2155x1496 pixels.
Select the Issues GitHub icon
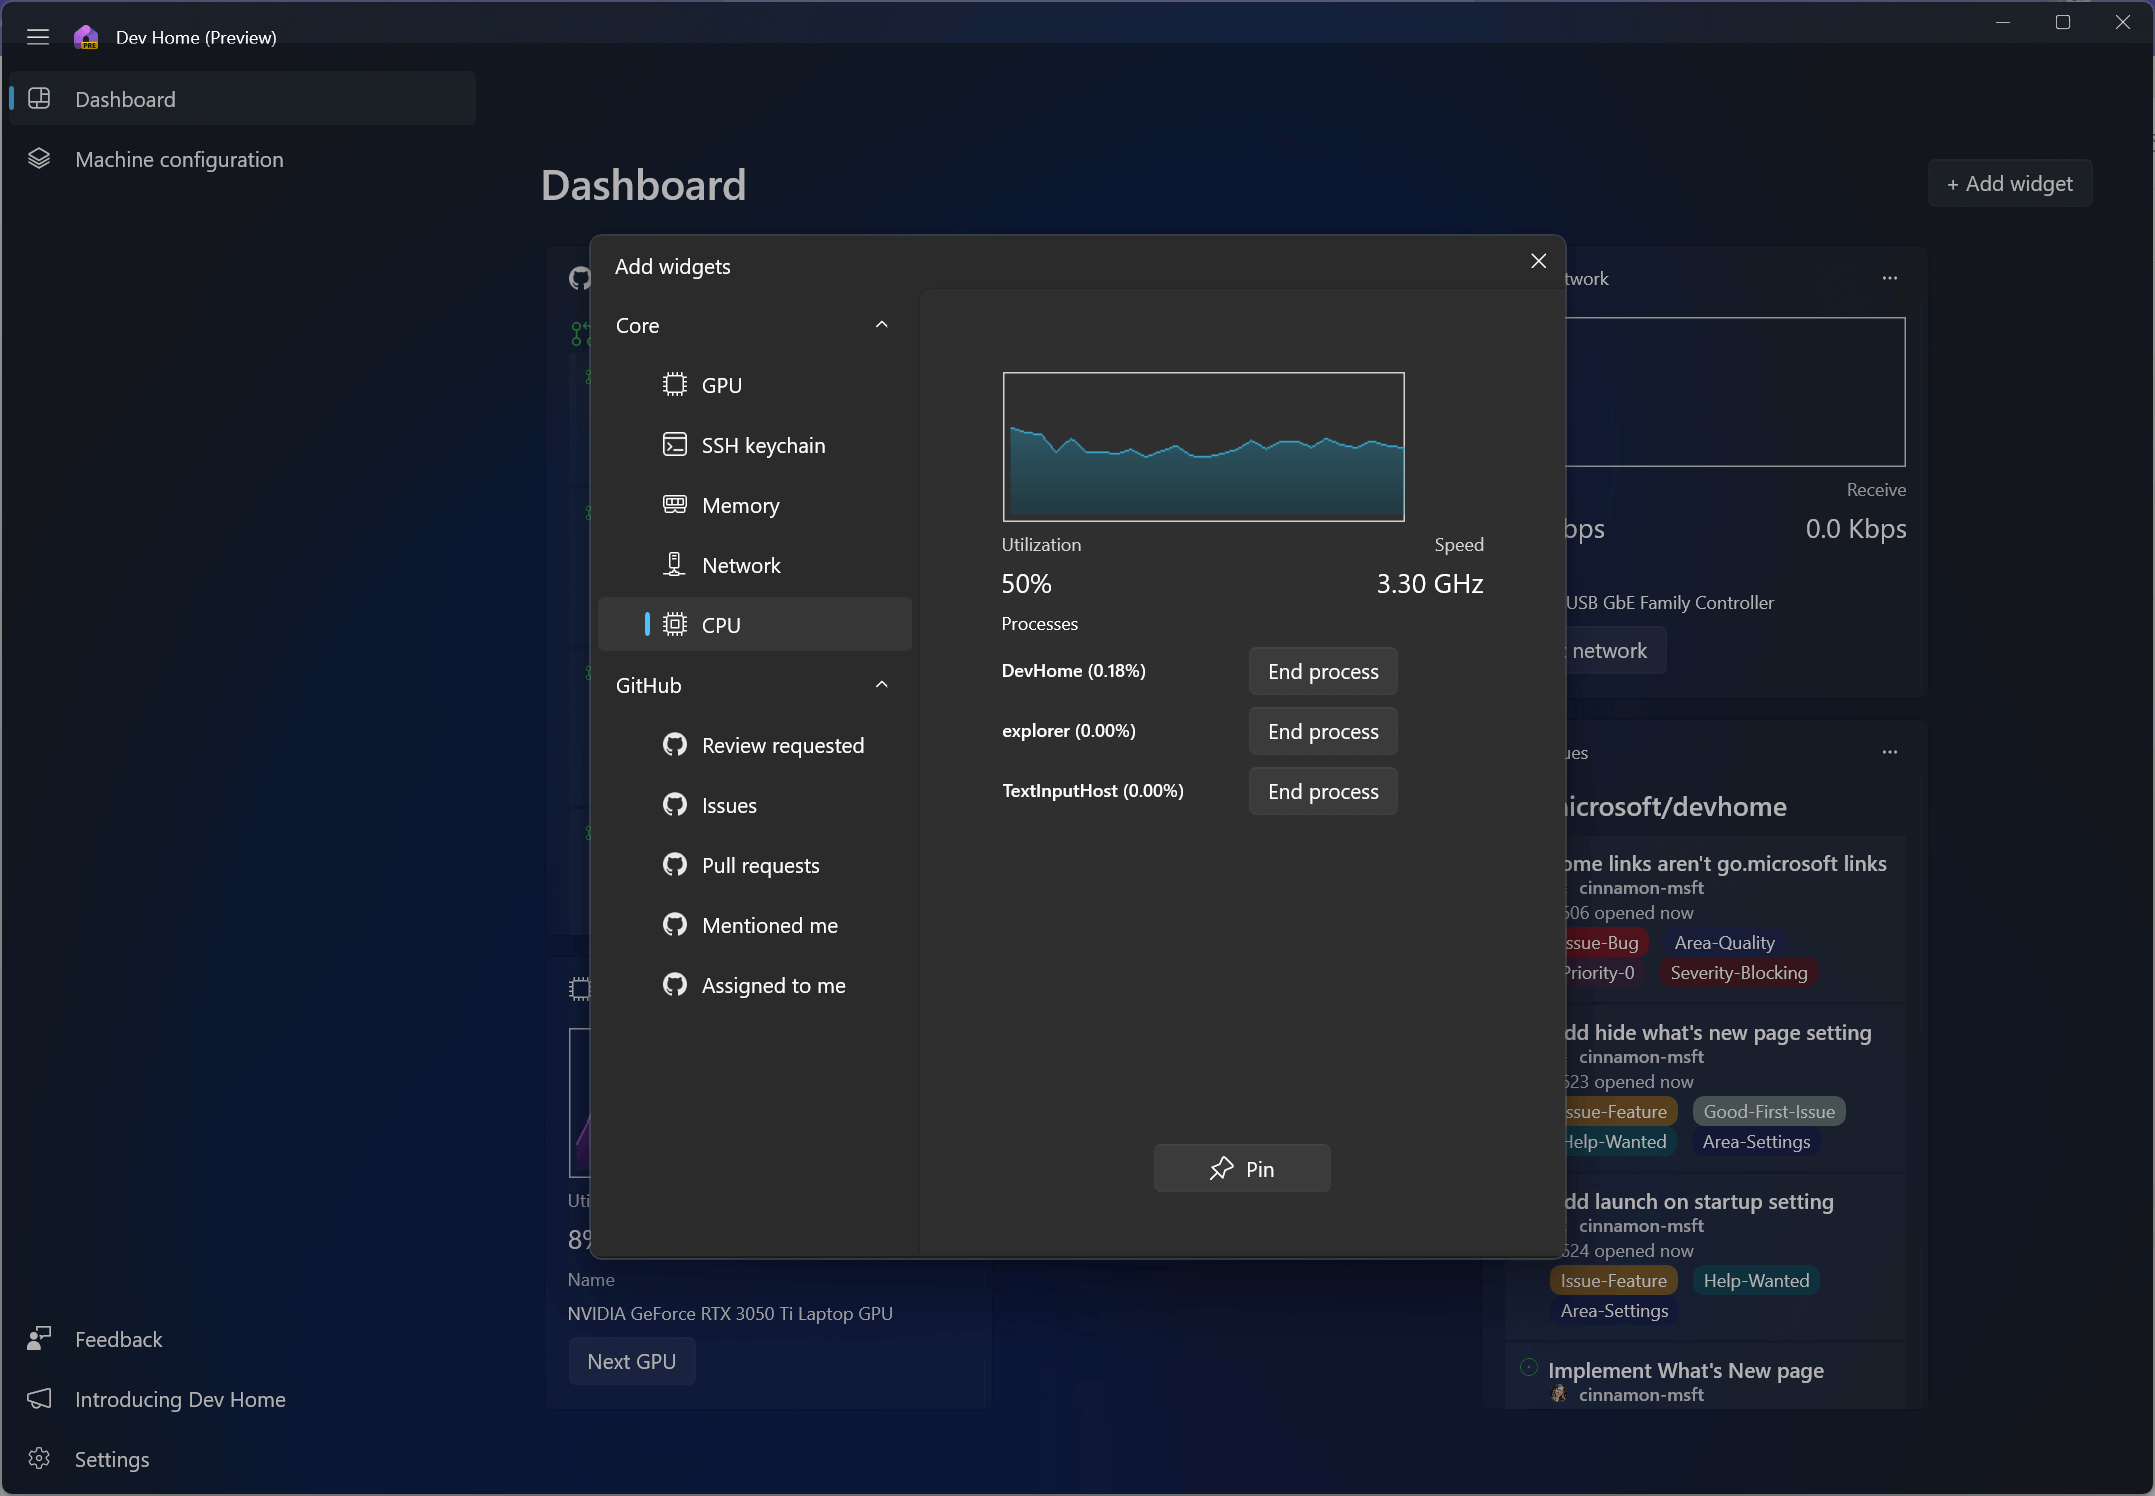[x=675, y=804]
